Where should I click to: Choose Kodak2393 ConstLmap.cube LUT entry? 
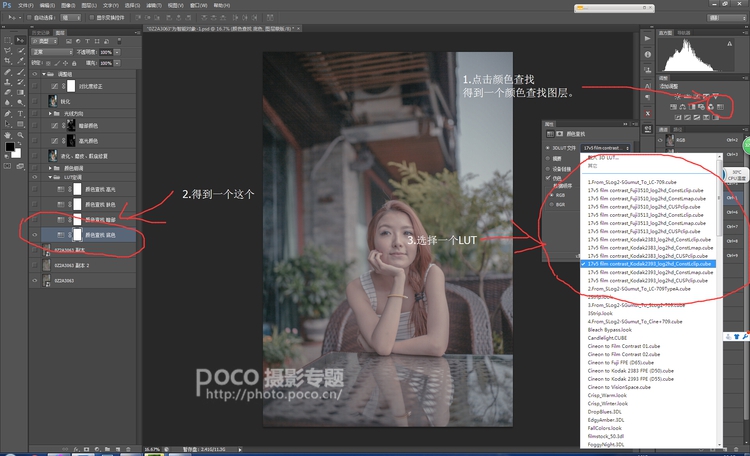click(x=648, y=272)
